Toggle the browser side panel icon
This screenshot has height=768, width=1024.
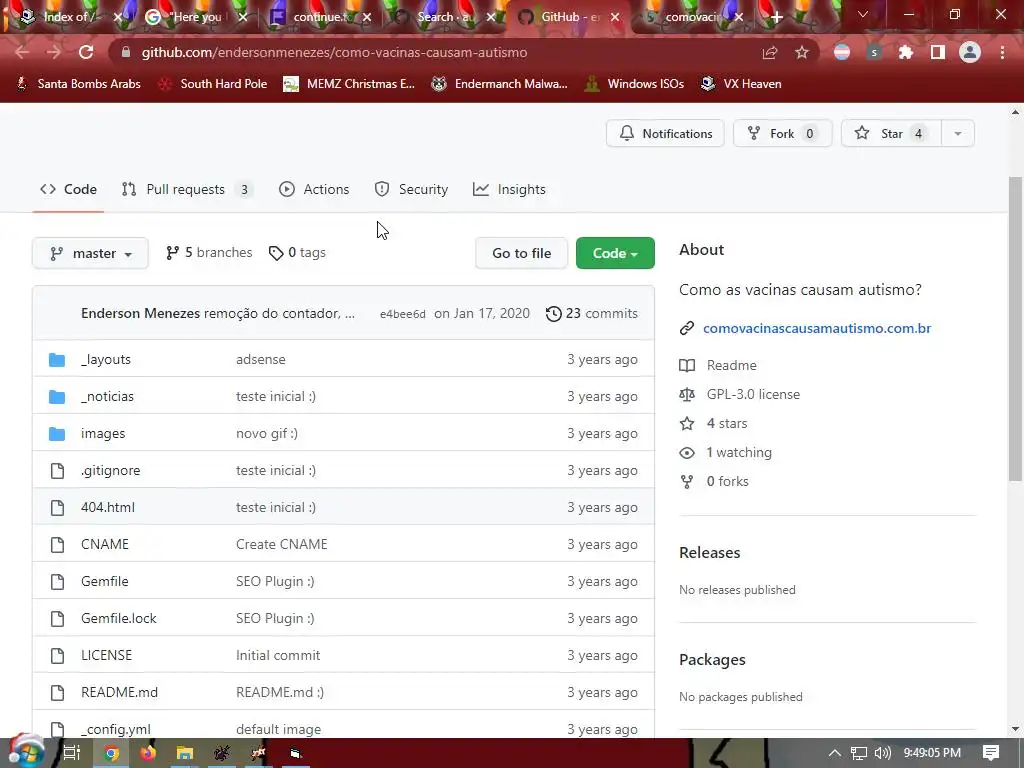click(x=938, y=52)
